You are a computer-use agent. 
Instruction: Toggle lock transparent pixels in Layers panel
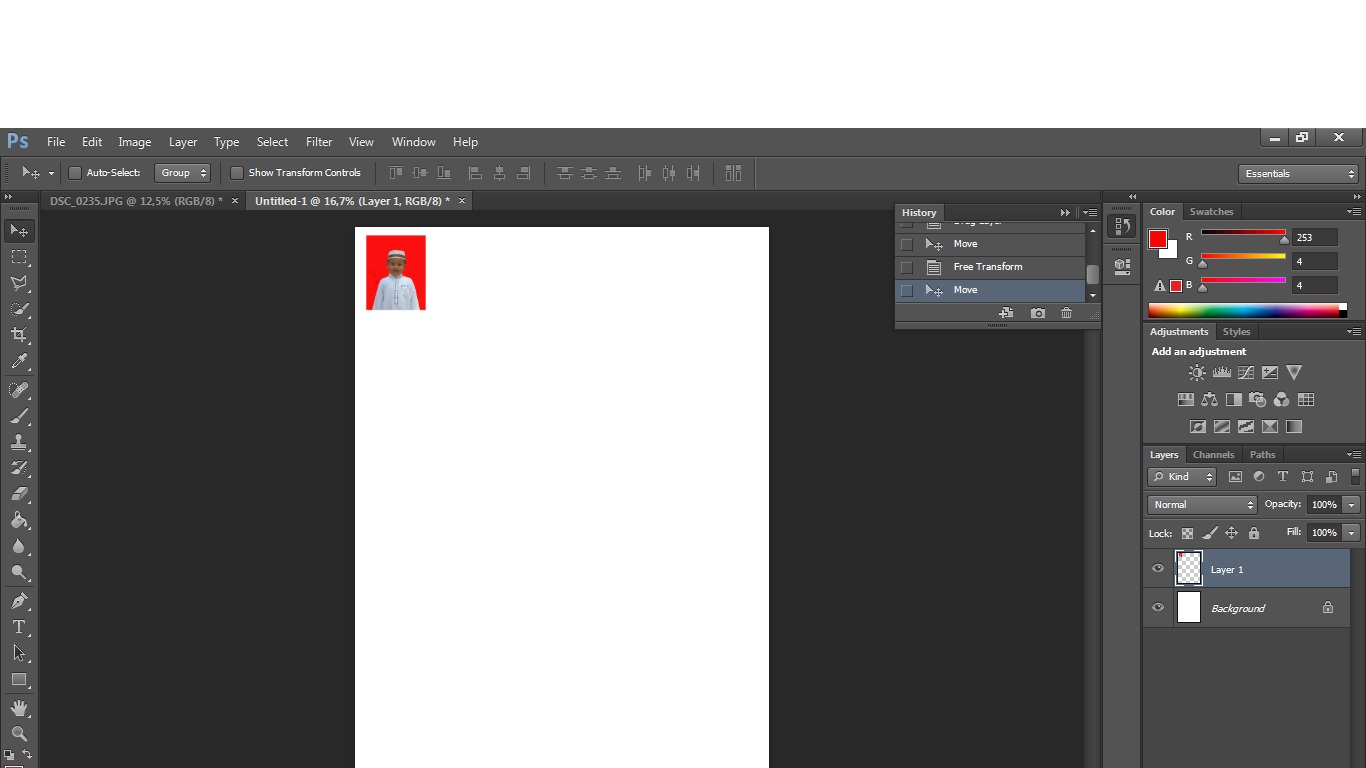click(1187, 534)
